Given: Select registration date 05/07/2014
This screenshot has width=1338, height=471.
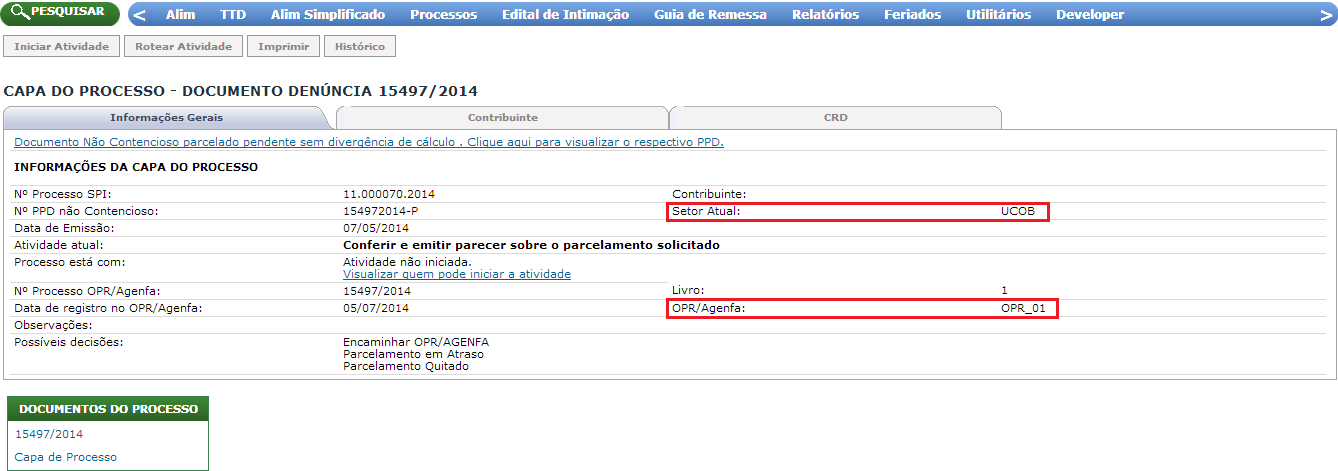Looking at the screenshot, I should [x=376, y=308].
